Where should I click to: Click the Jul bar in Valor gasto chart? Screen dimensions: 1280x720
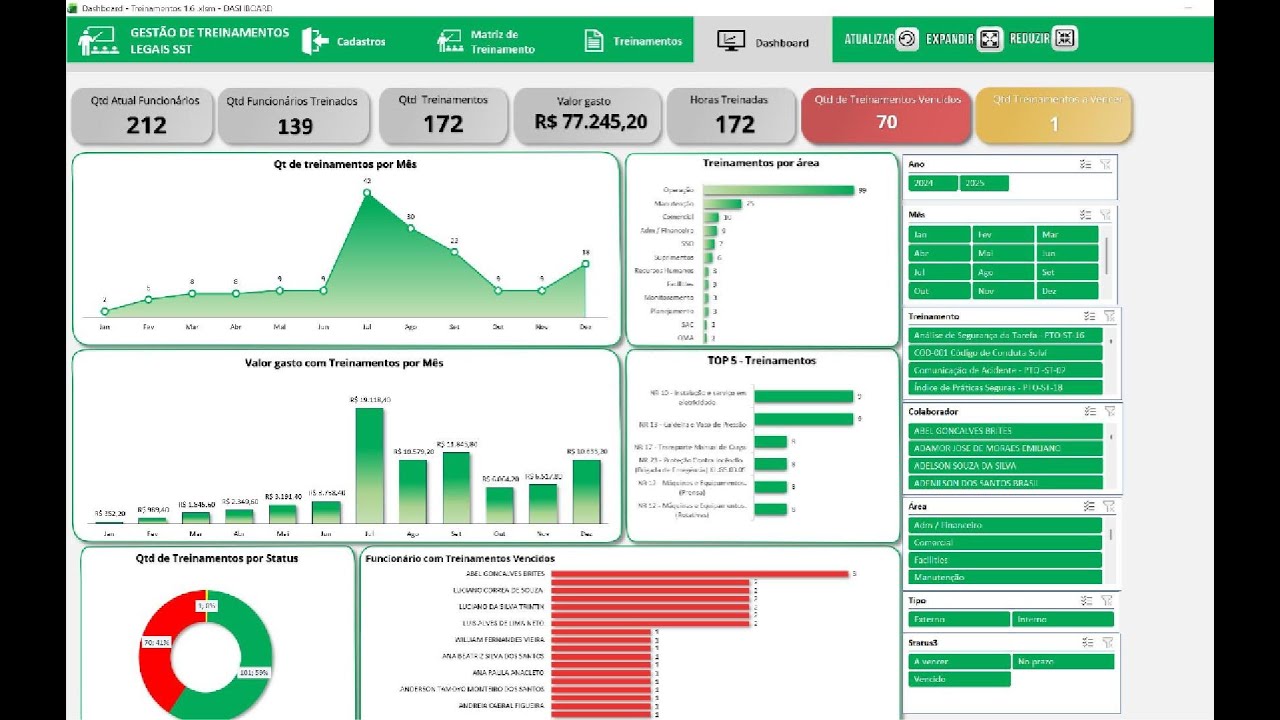(369, 465)
